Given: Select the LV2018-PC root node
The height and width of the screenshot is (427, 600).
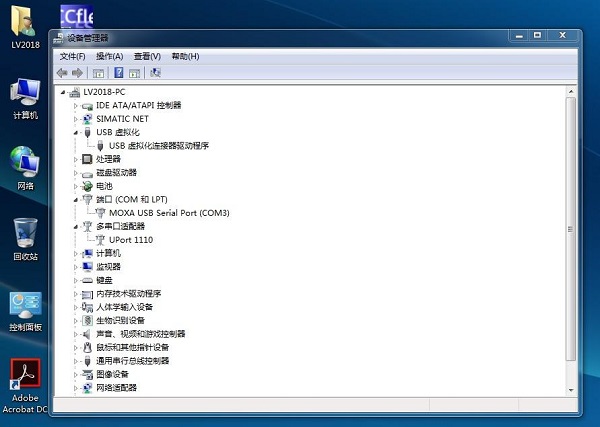Looking at the screenshot, I should (x=104, y=92).
